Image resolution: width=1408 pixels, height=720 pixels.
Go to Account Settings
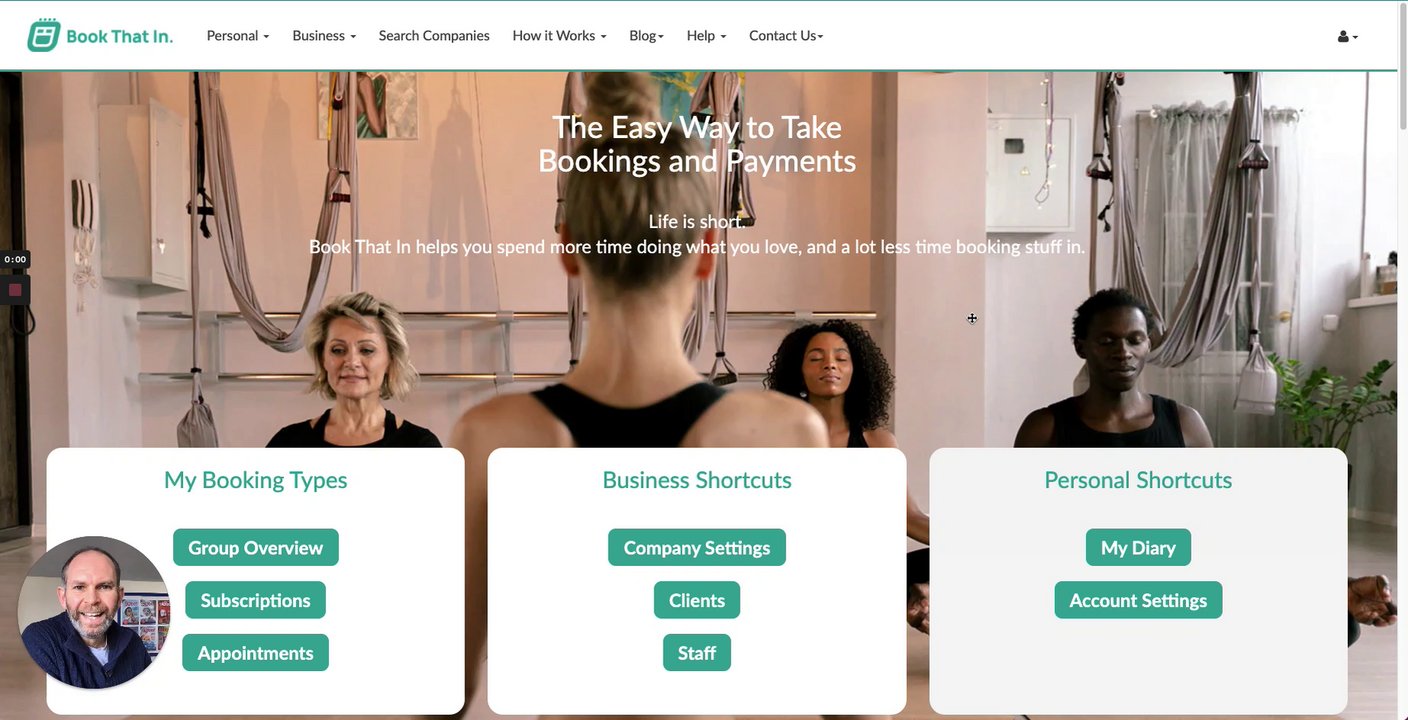1138,600
